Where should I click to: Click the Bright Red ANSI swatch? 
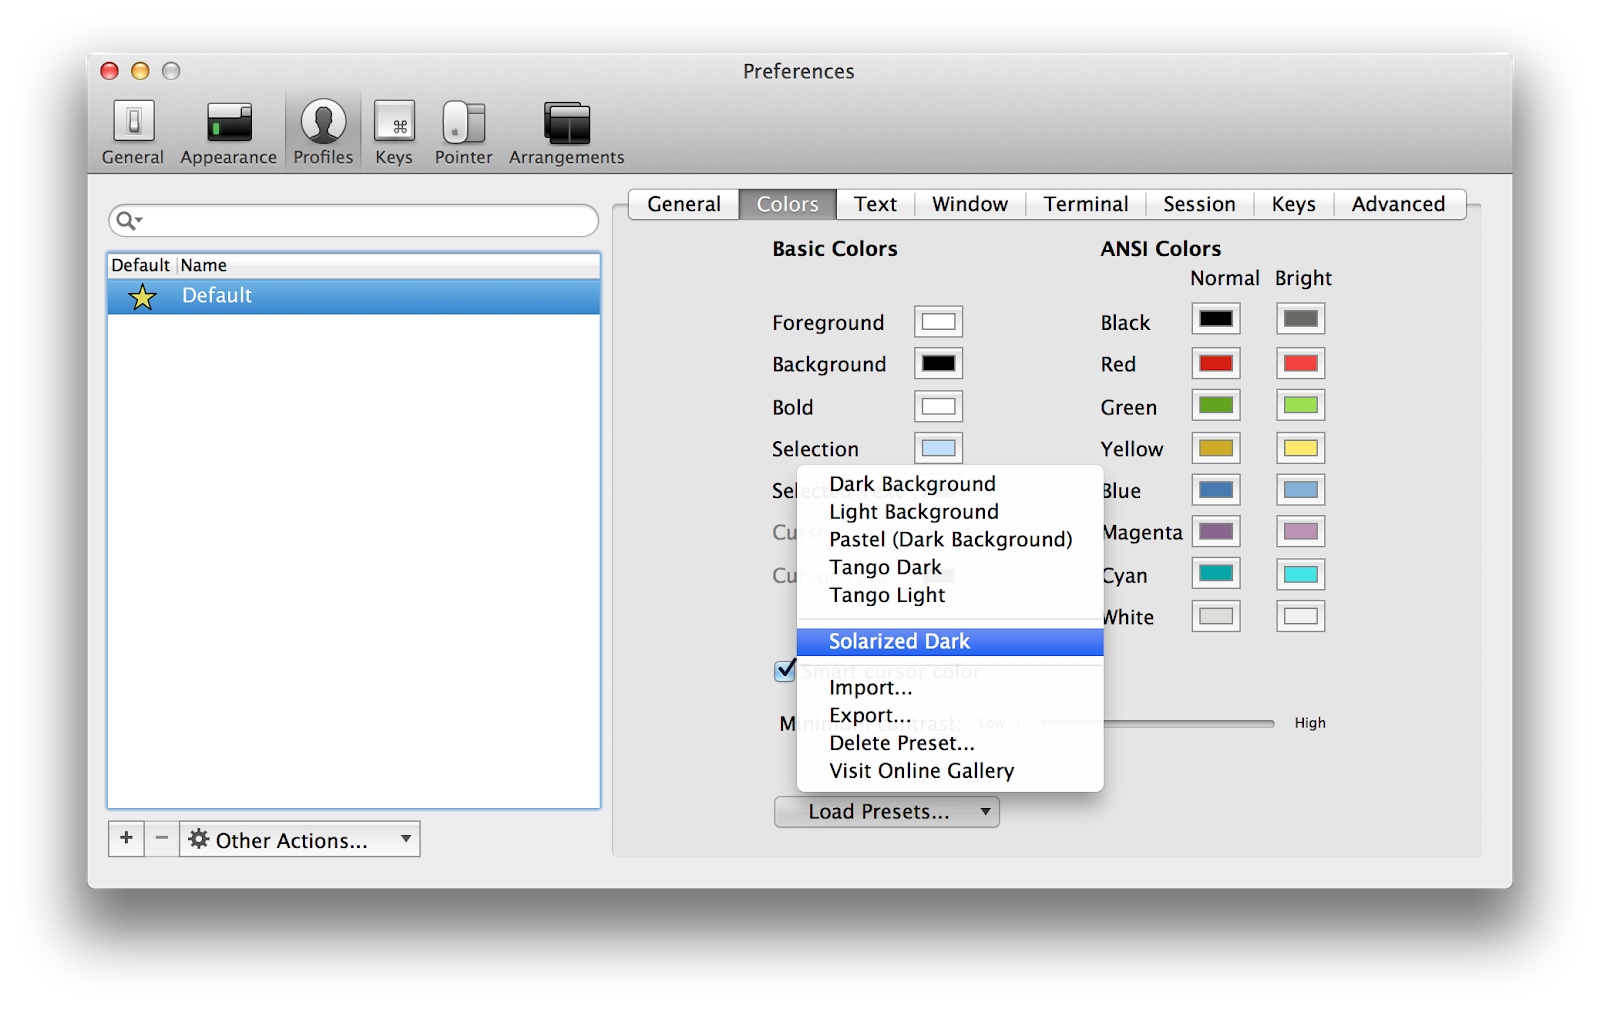point(1301,363)
